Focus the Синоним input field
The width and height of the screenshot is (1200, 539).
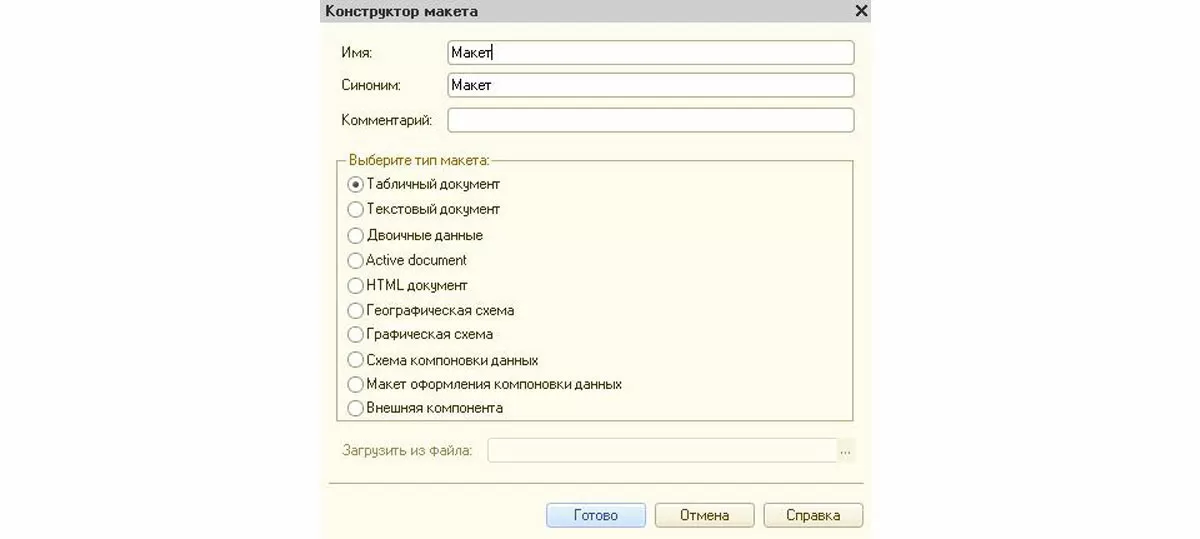coord(650,86)
